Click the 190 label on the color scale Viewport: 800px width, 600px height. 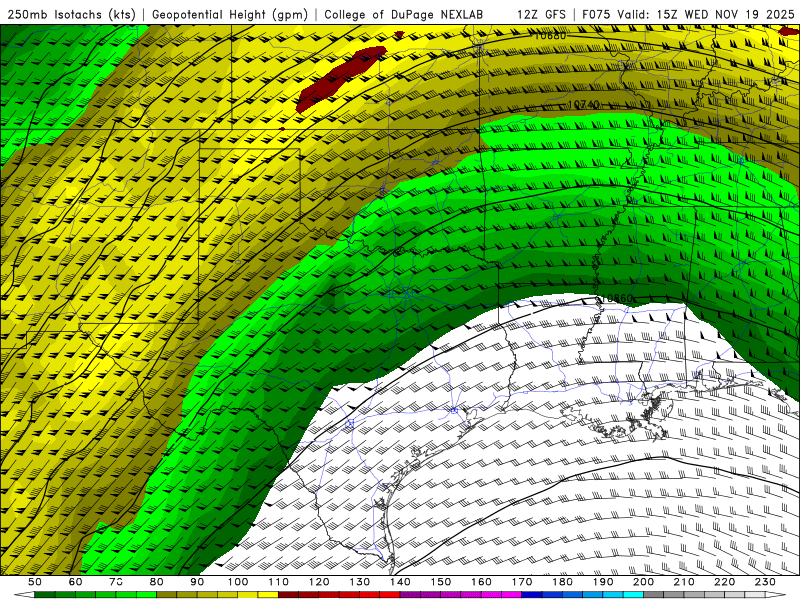pyautogui.click(x=603, y=582)
